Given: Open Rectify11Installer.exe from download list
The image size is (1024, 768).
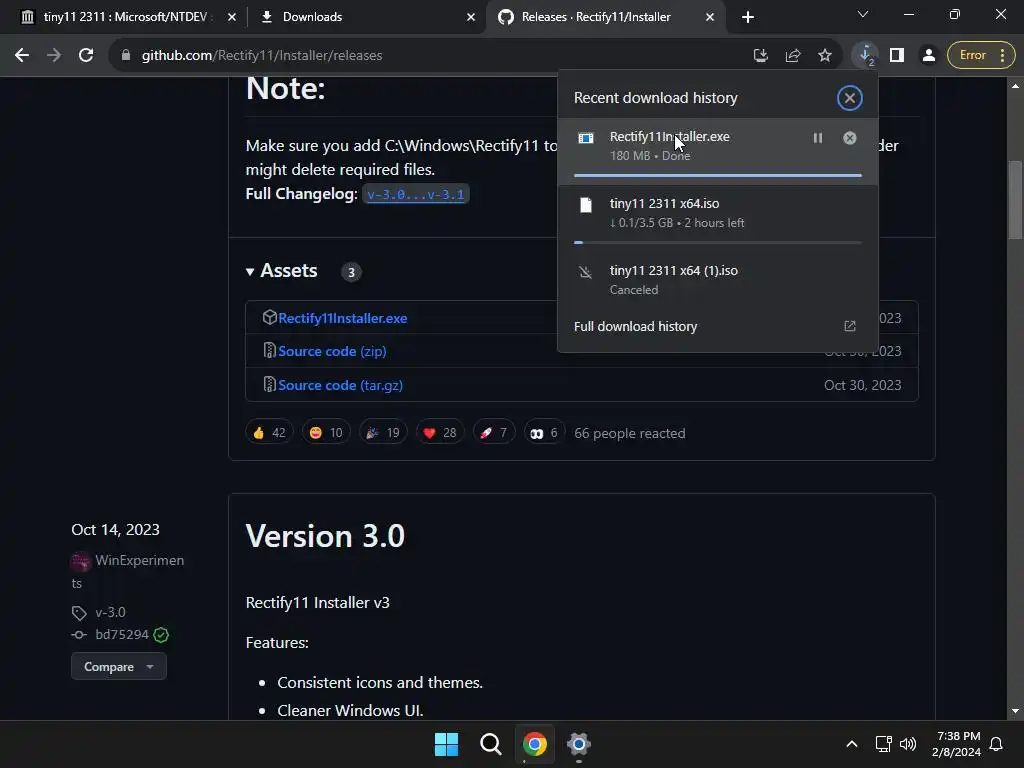Looking at the screenshot, I should [x=669, y=136].
